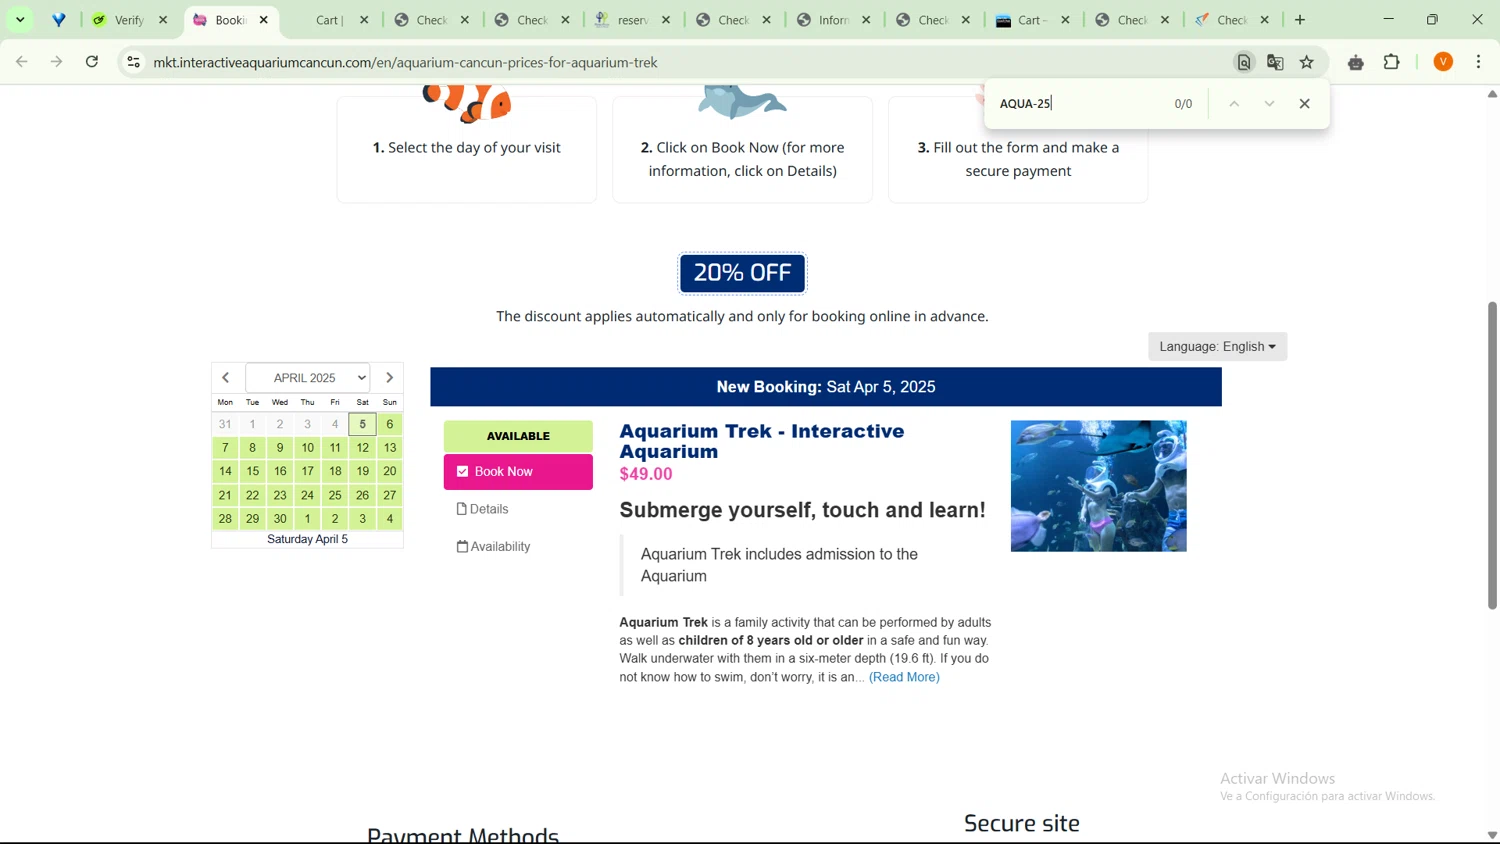Click the address bar URL
The image size is (1500, 844).
pos(406,62)
